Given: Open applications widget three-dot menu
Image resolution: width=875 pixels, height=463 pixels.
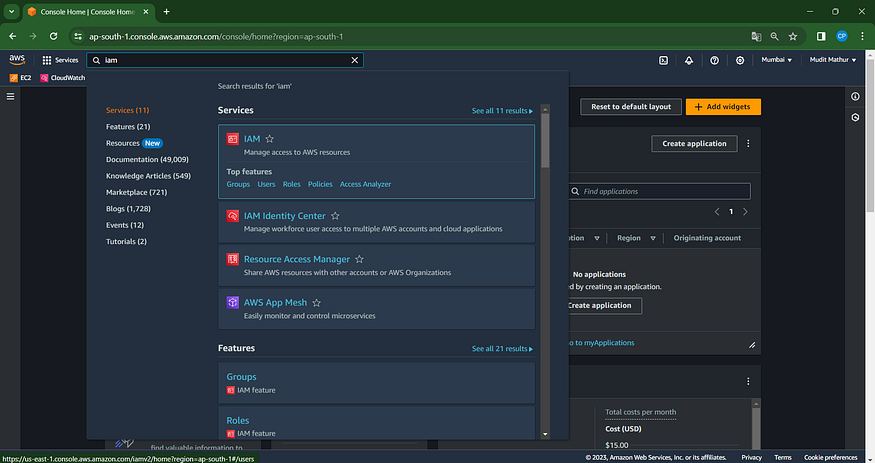Looking at the screenshot, I should click(748, 143).
